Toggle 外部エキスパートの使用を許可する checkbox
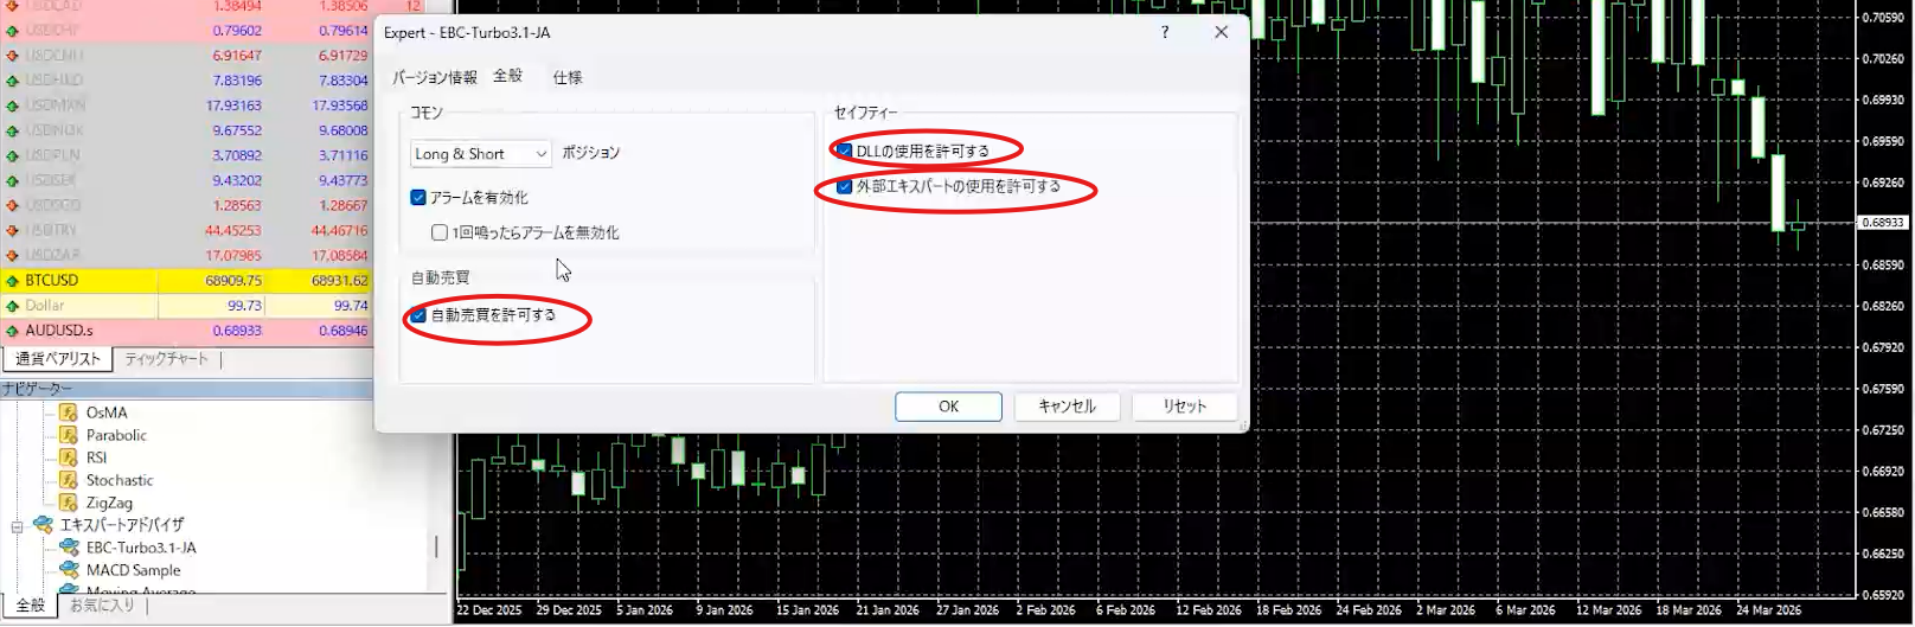 844,186
